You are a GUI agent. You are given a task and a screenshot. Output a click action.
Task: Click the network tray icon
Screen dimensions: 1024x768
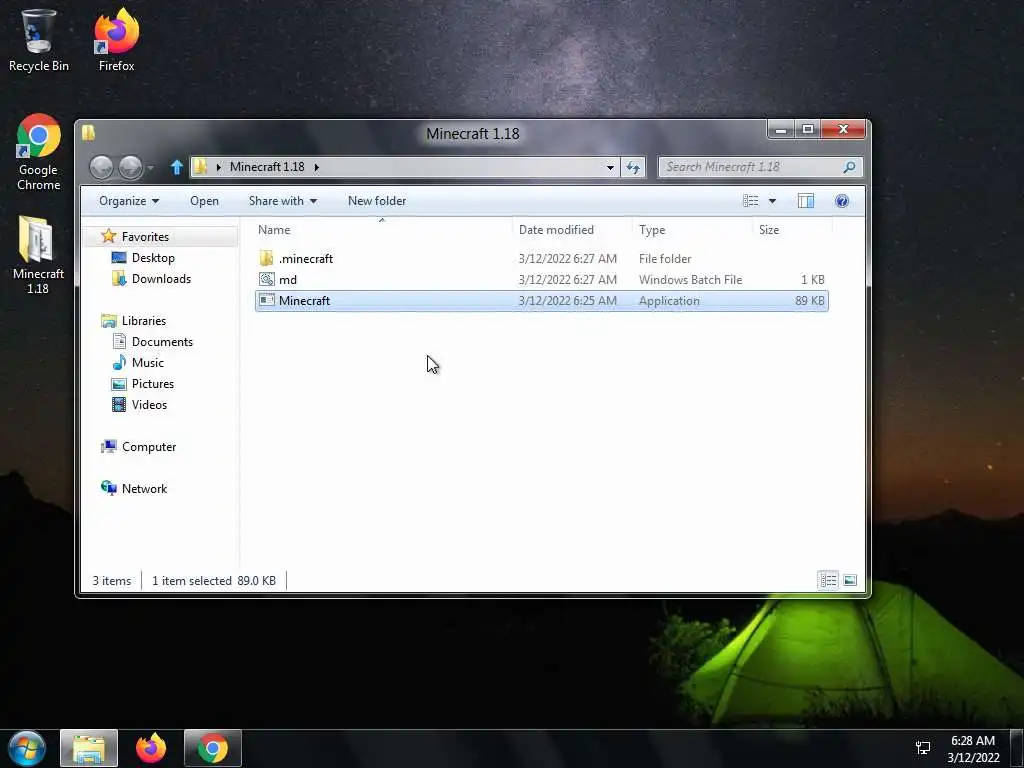[x=923, y=748]
